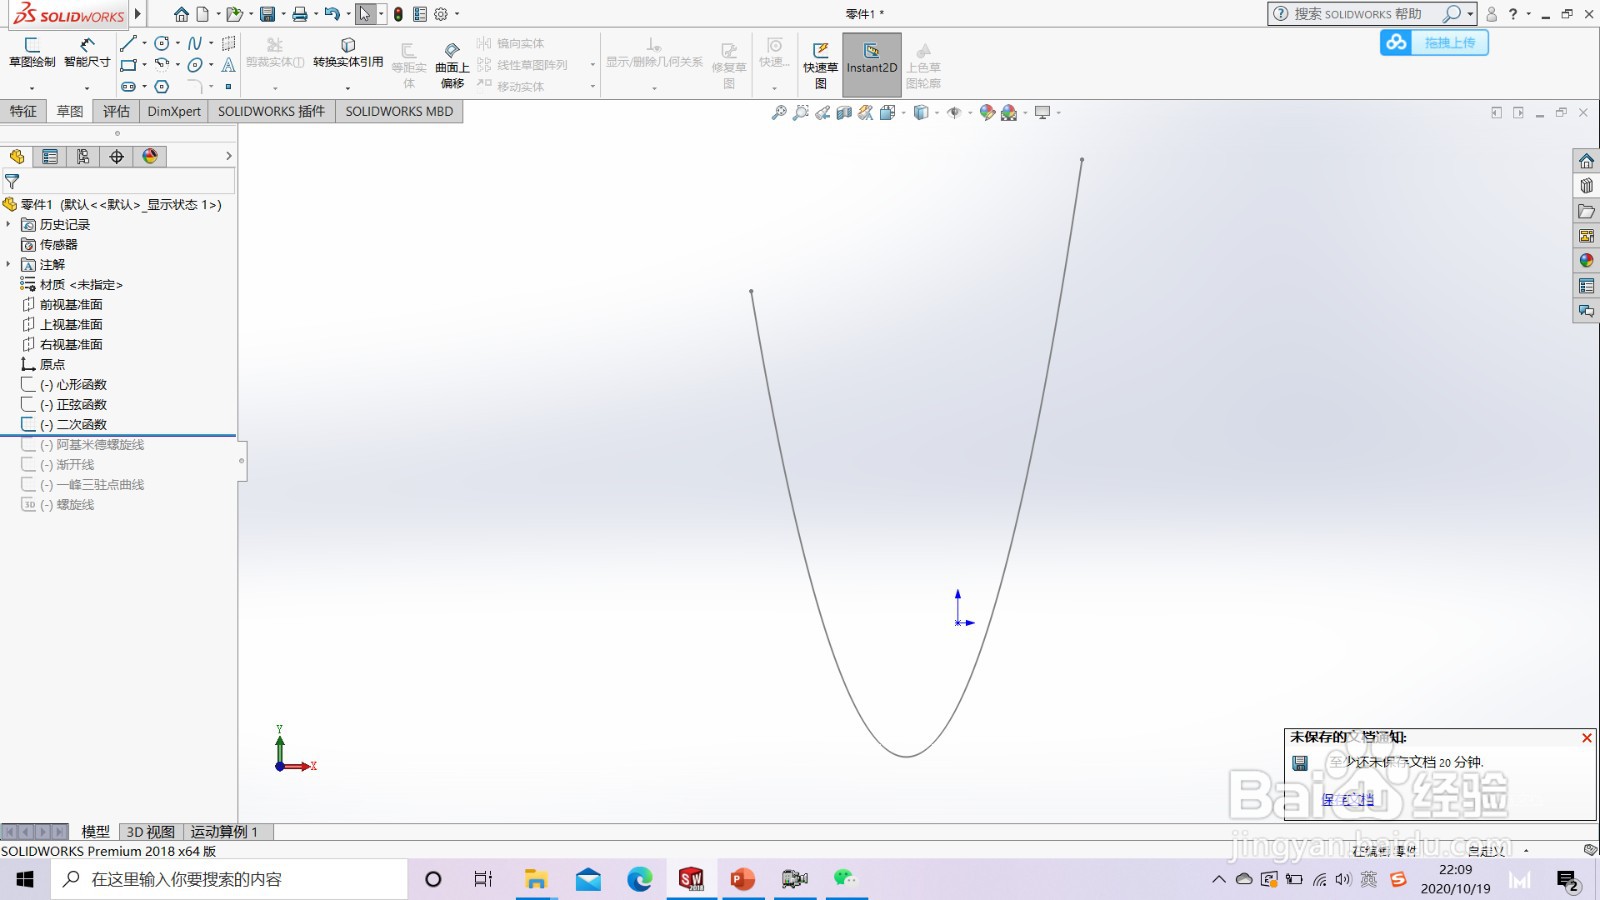Open the DisplayManager color wheel tab
Screen dimensions: 1600x900
point(150,157)
